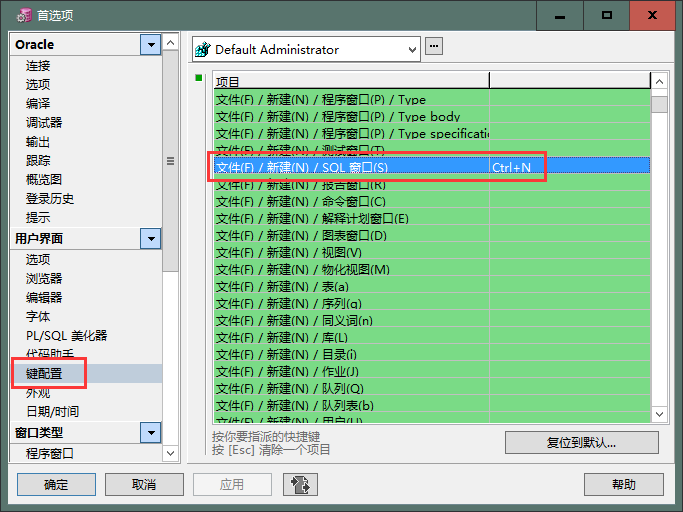Screen dimensions: 683x512
Task: Select the row '作业(J)'
Action: (x=432, y=372)
